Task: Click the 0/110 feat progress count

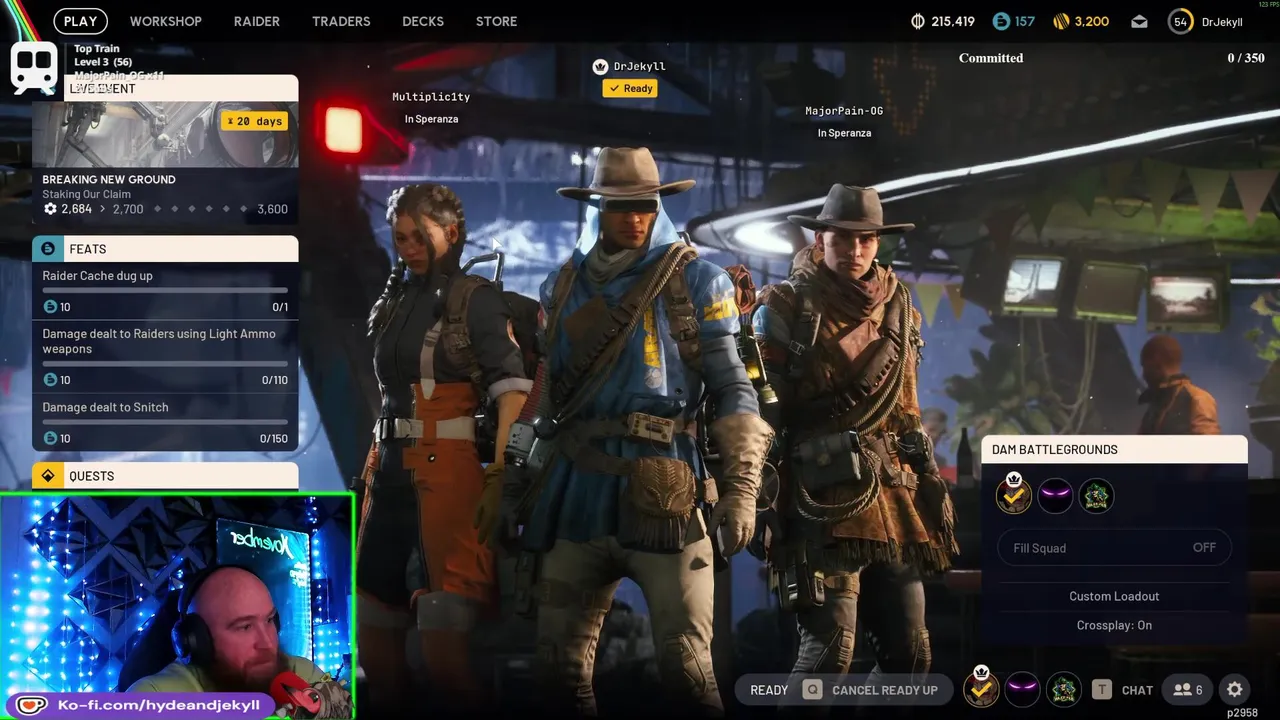Action: [x=275, y=380]
